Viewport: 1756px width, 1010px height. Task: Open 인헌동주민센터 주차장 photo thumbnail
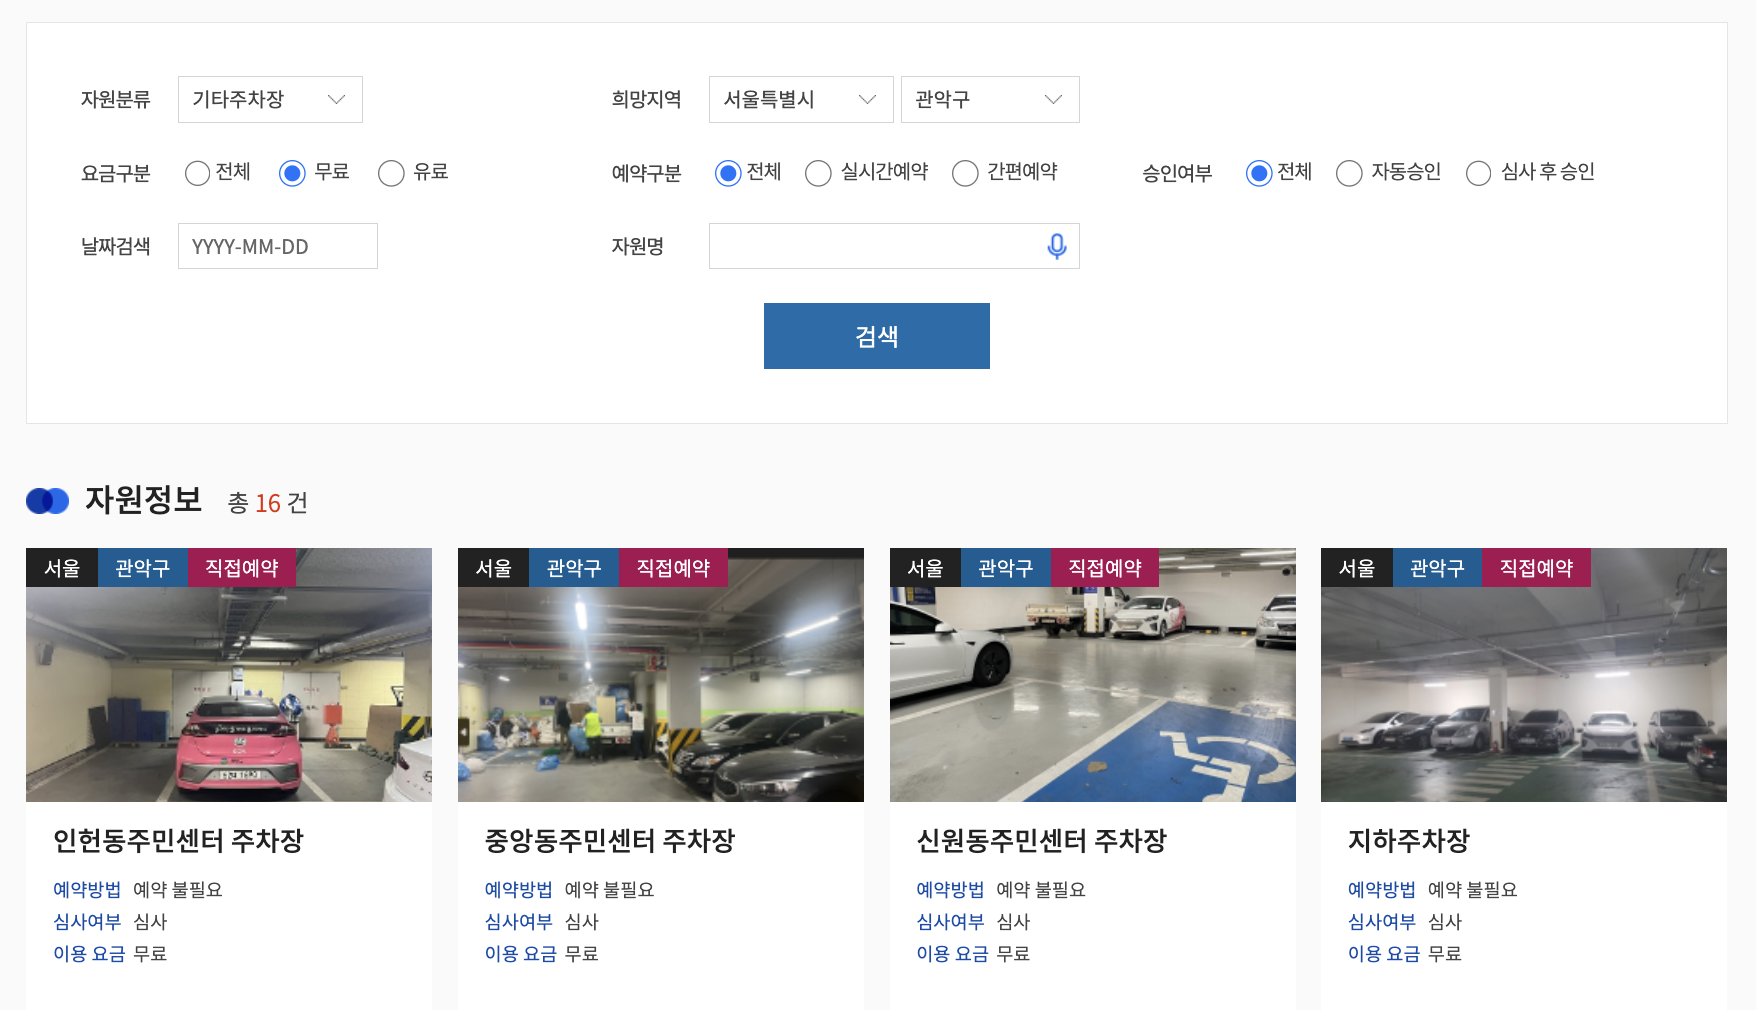(229, 675)
